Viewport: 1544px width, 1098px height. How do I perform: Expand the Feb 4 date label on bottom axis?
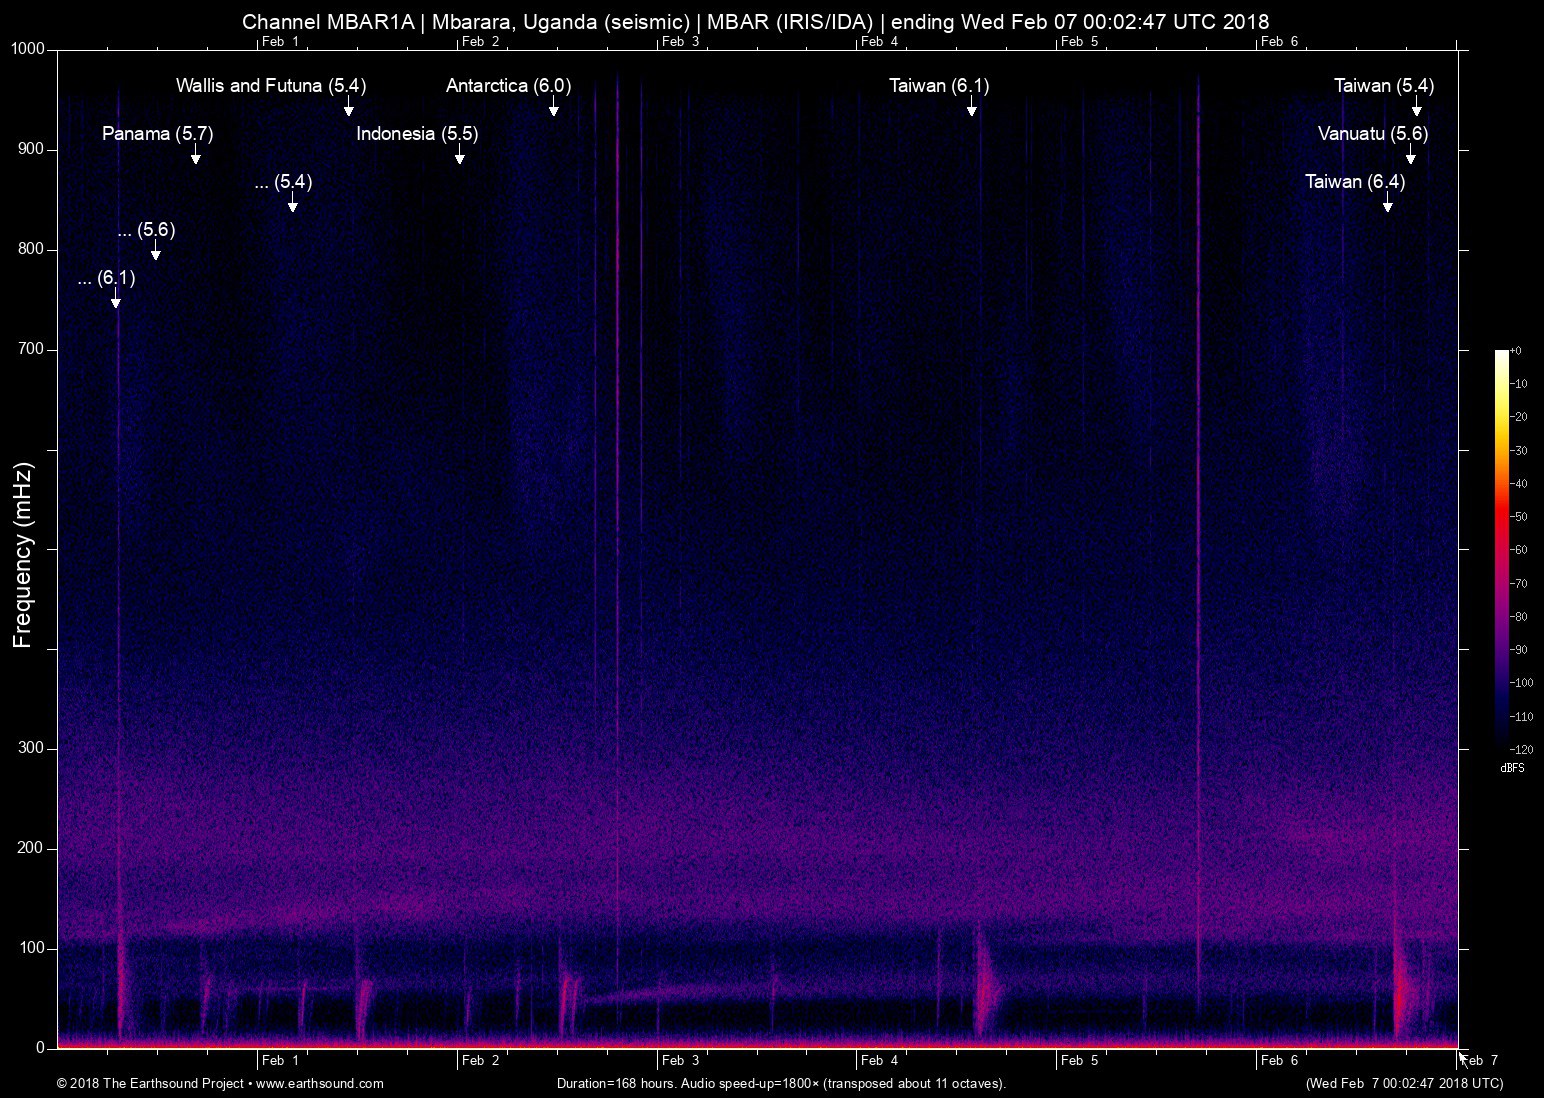point(879,1061)
